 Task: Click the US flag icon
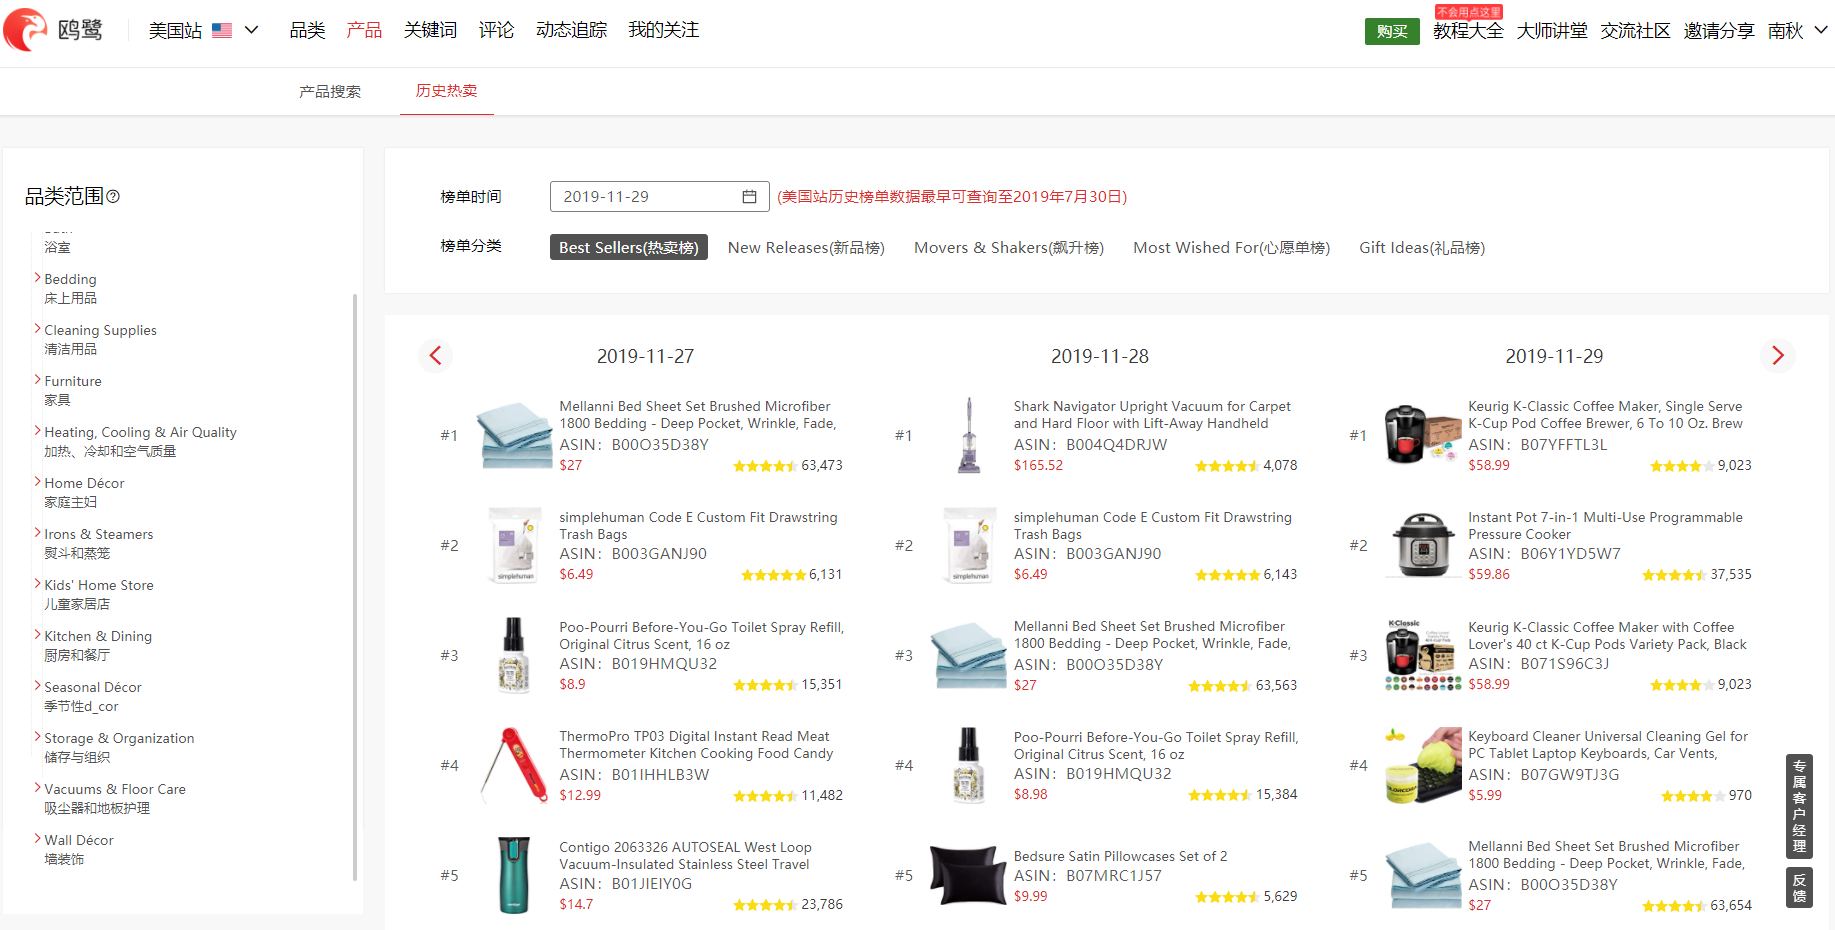(x=222, y=31)
